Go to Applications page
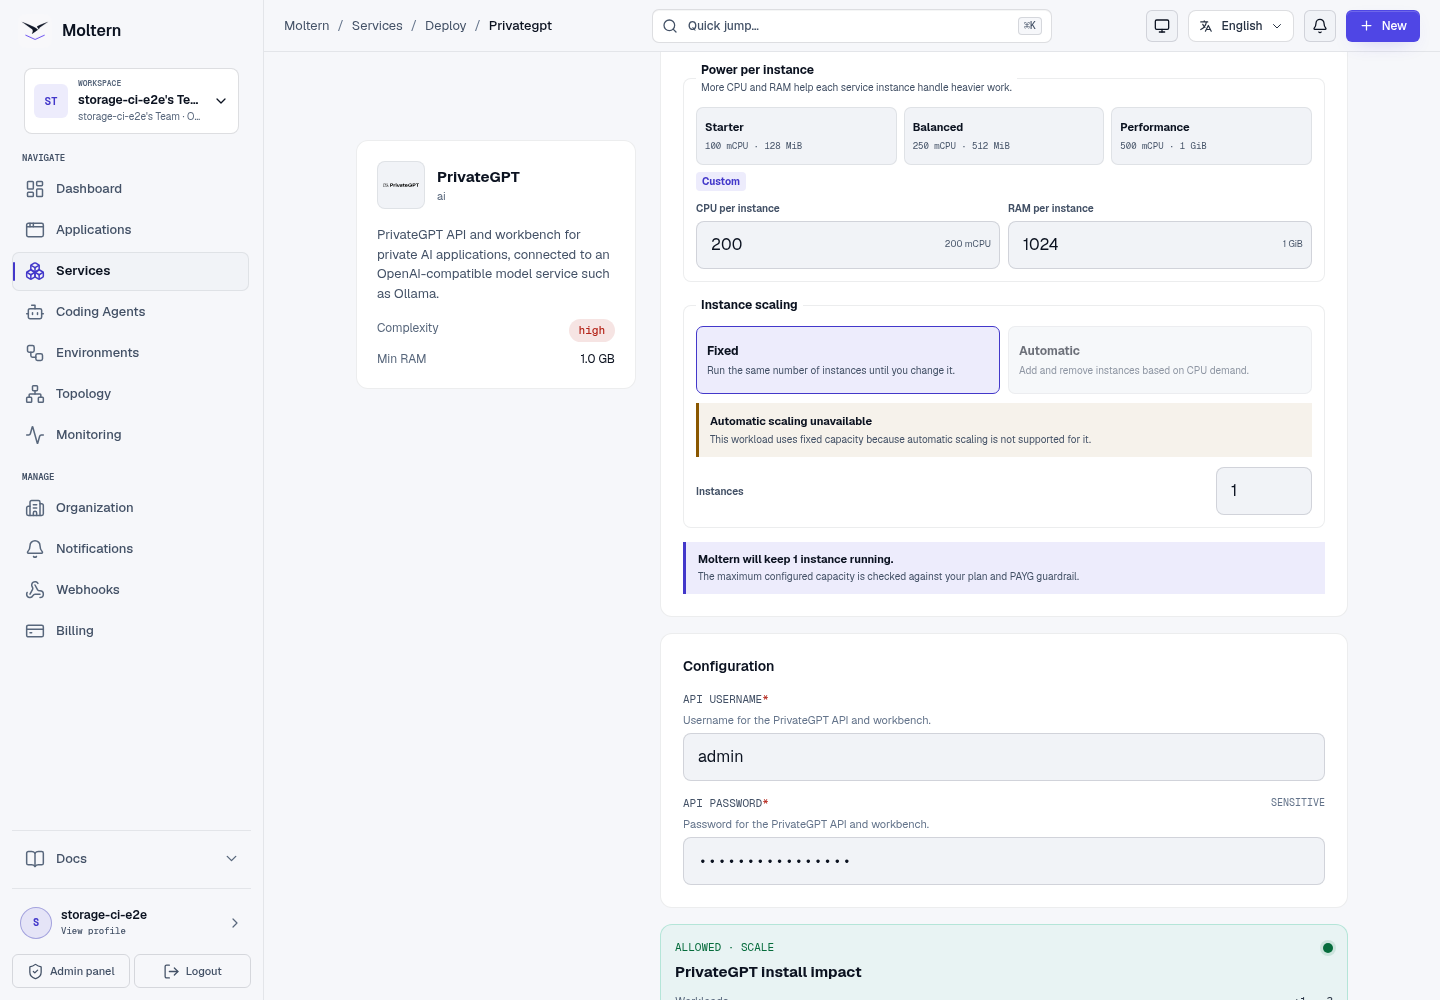 point(130,230)
